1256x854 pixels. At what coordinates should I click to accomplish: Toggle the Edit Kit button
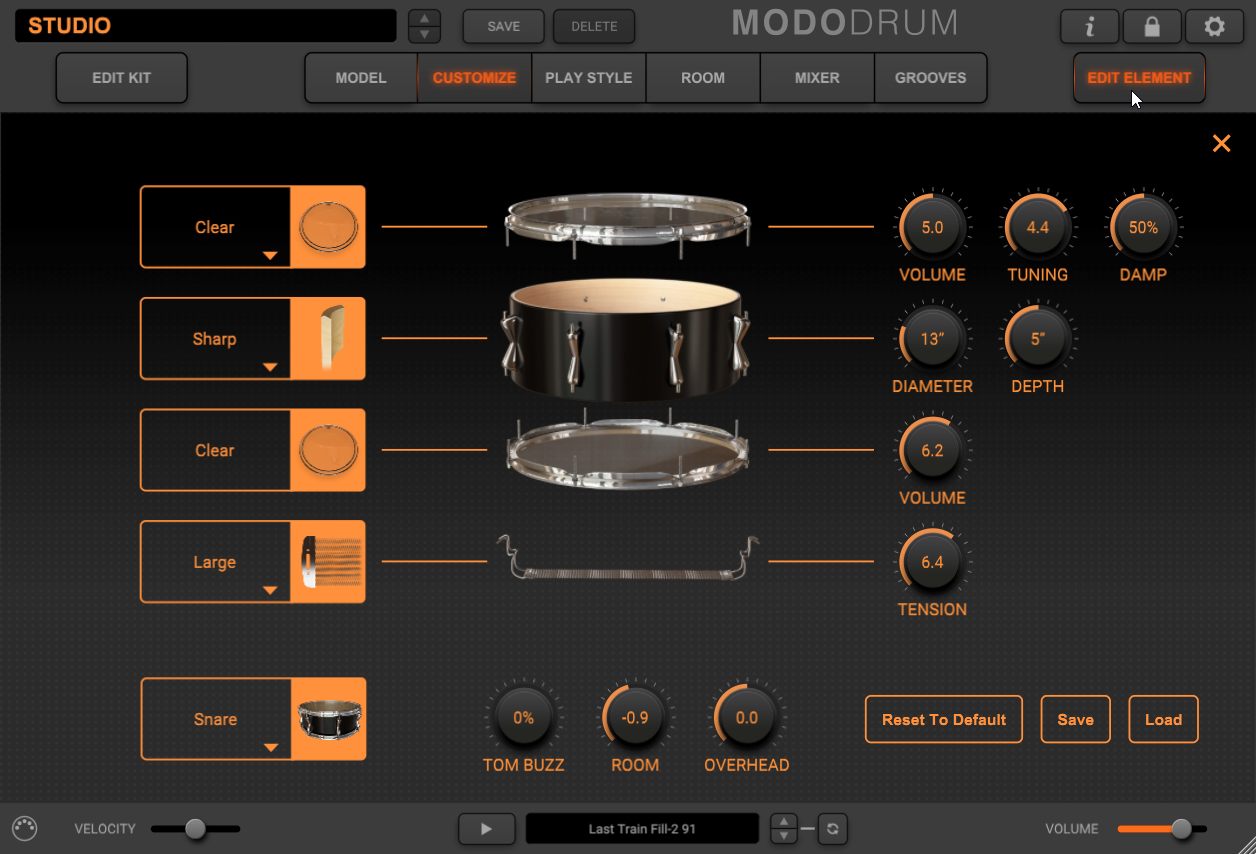click(121, 78)
